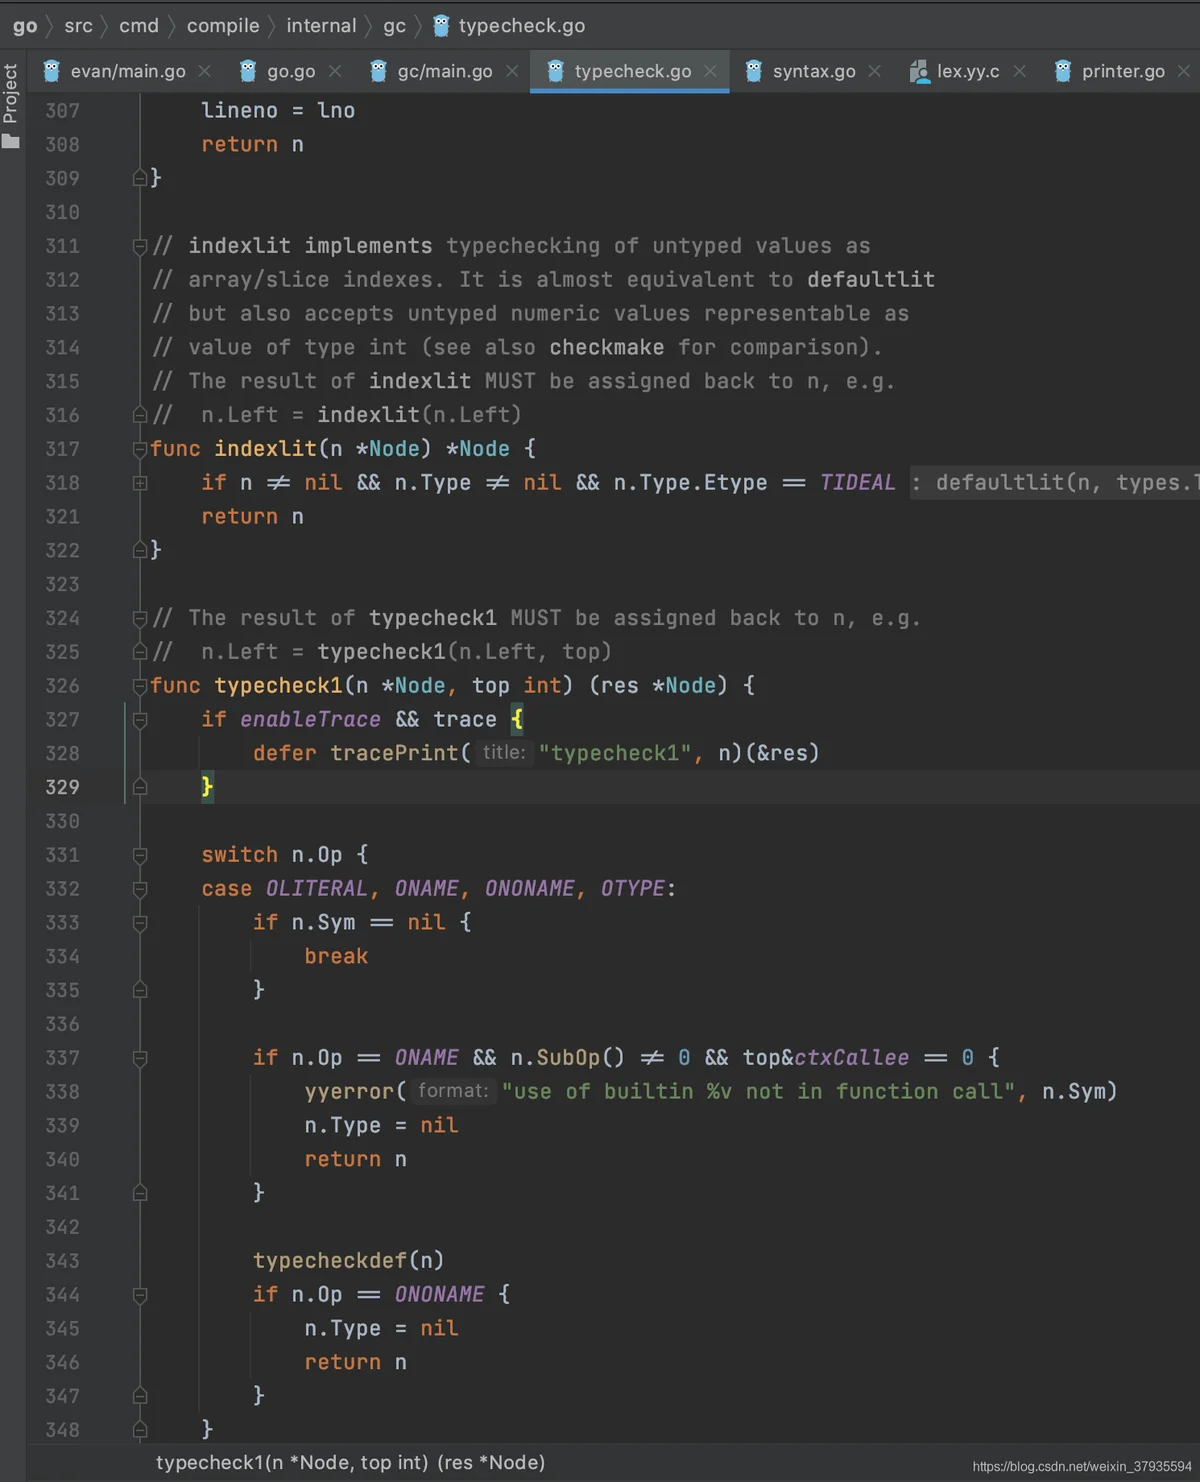1200x1482 pixels.
Task: Click line number 326 in the gutter
Action: click(62, 686)
